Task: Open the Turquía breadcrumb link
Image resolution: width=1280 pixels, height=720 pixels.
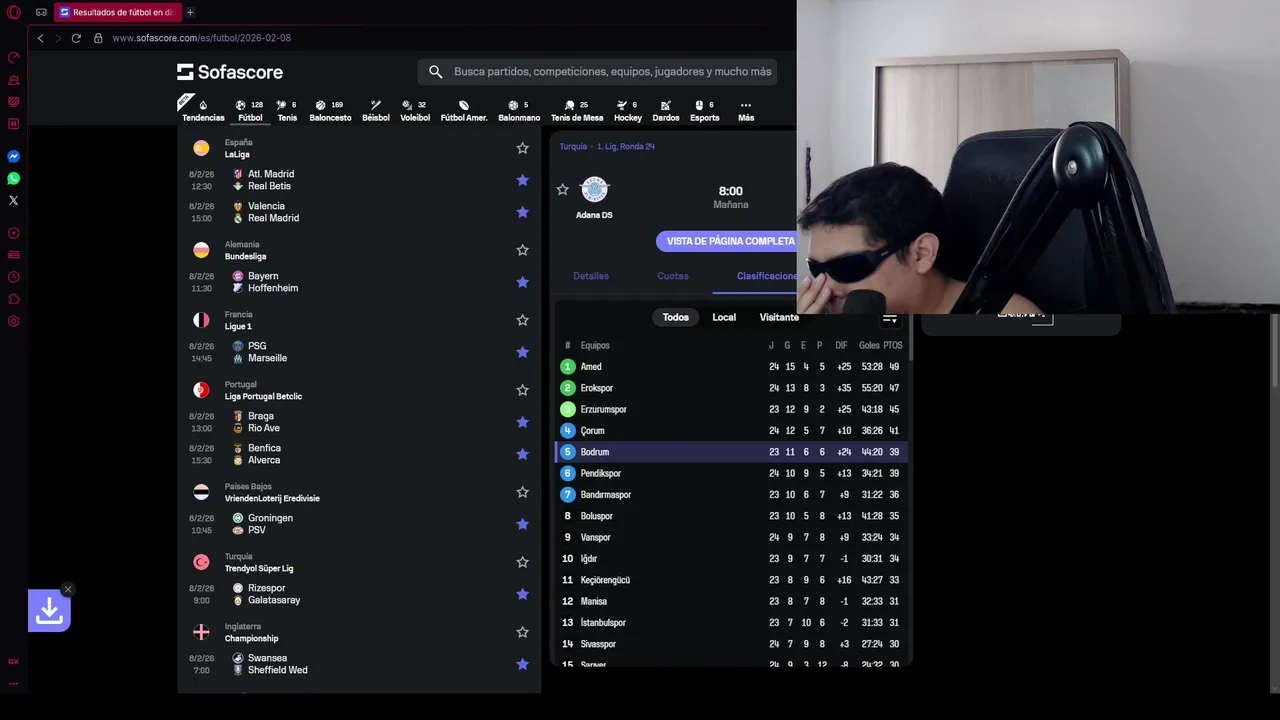Action: tap(573, 146)
